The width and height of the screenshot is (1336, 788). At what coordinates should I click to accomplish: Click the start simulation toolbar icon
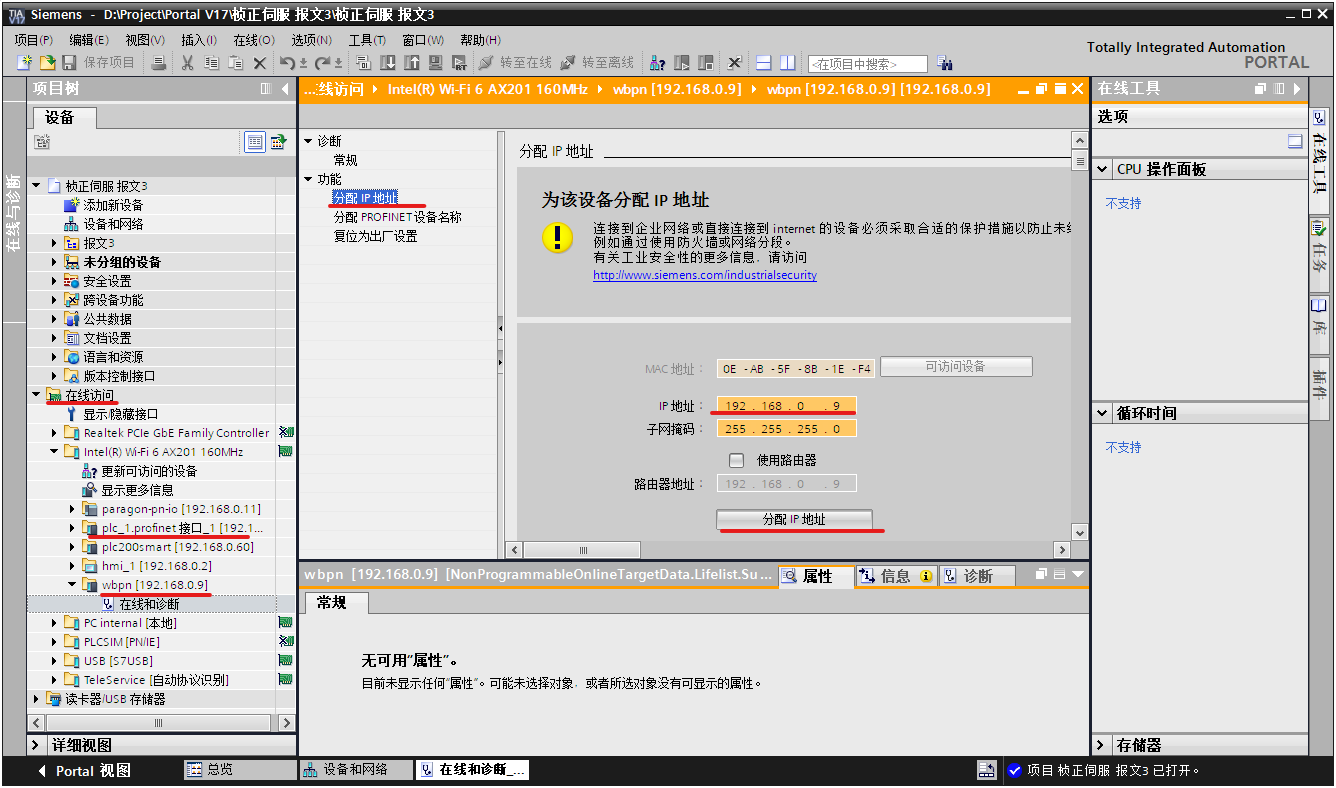(x=435, y=63)
